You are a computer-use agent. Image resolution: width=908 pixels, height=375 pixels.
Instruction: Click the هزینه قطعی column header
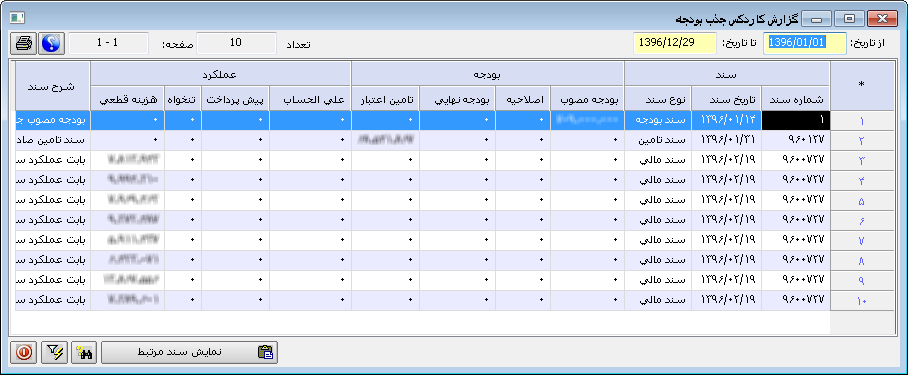click(127, 99)
